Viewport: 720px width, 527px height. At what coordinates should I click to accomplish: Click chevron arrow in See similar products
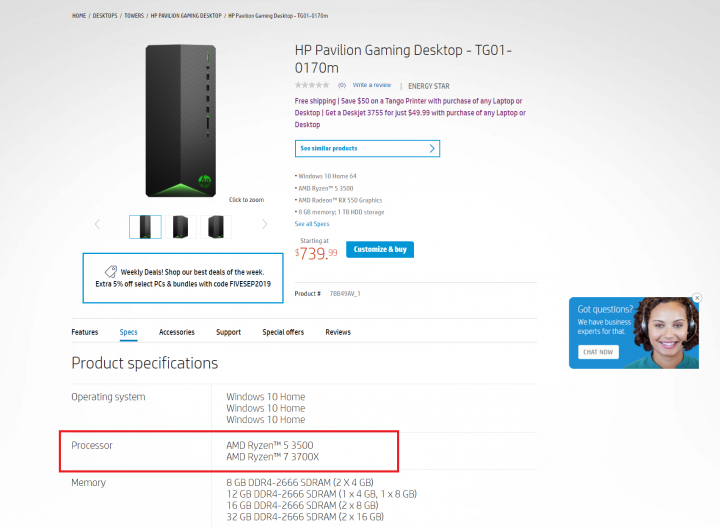coord(432,148)
